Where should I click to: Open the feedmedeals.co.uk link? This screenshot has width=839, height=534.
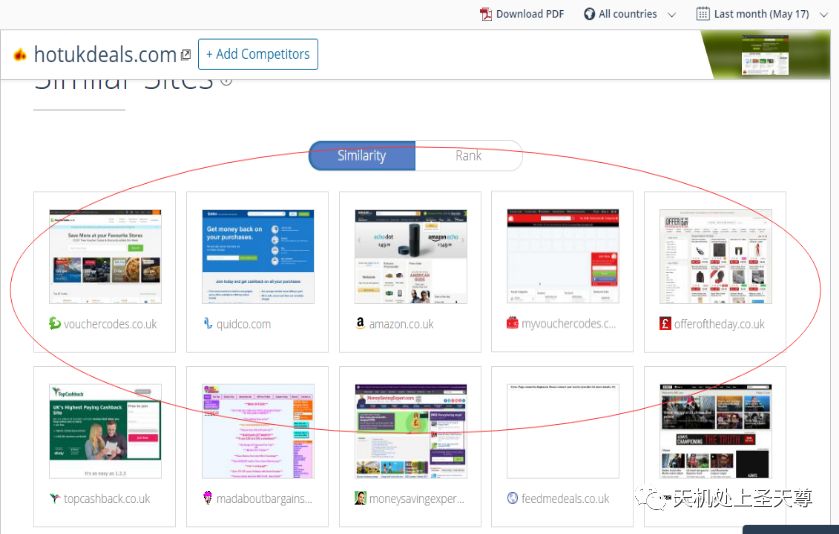coord(566,499)
